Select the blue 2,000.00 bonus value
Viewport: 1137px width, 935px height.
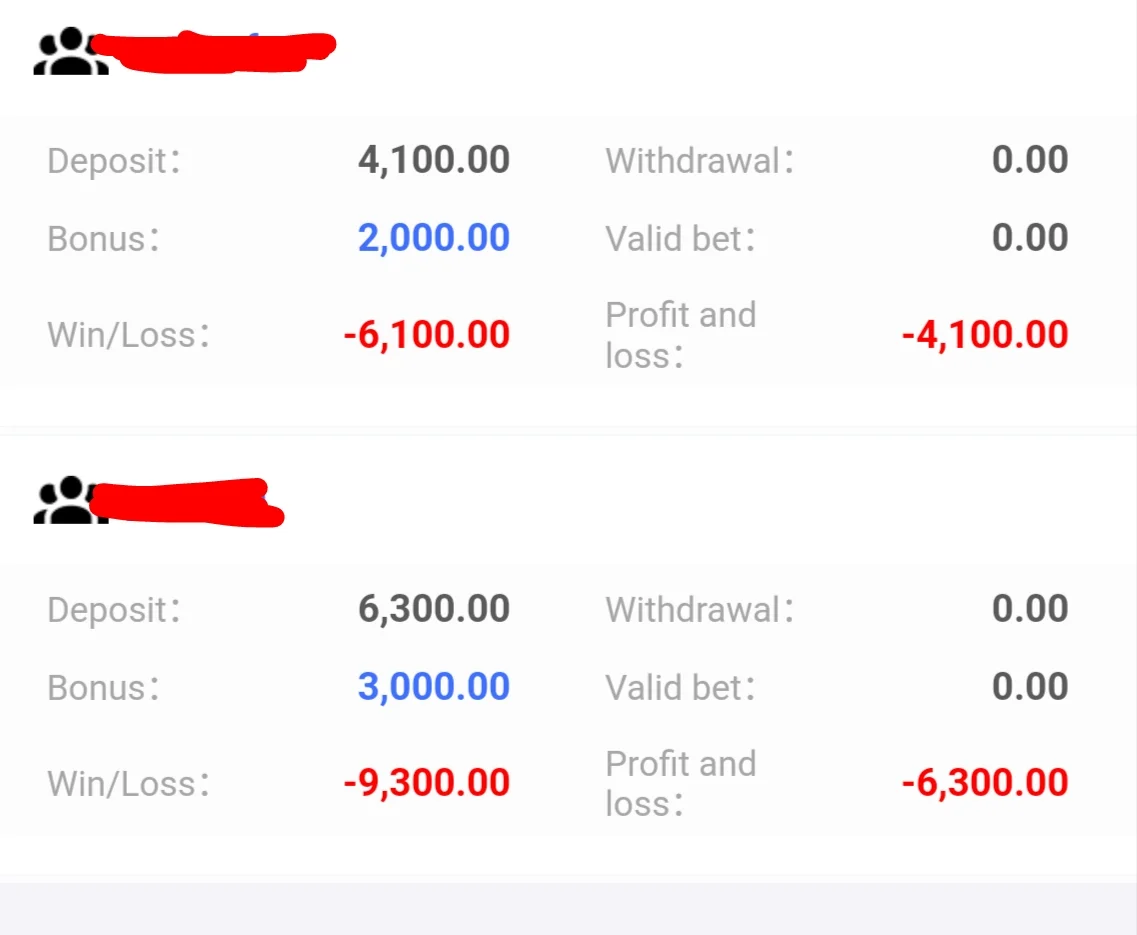pyautogui.click(x=434, y=239)
